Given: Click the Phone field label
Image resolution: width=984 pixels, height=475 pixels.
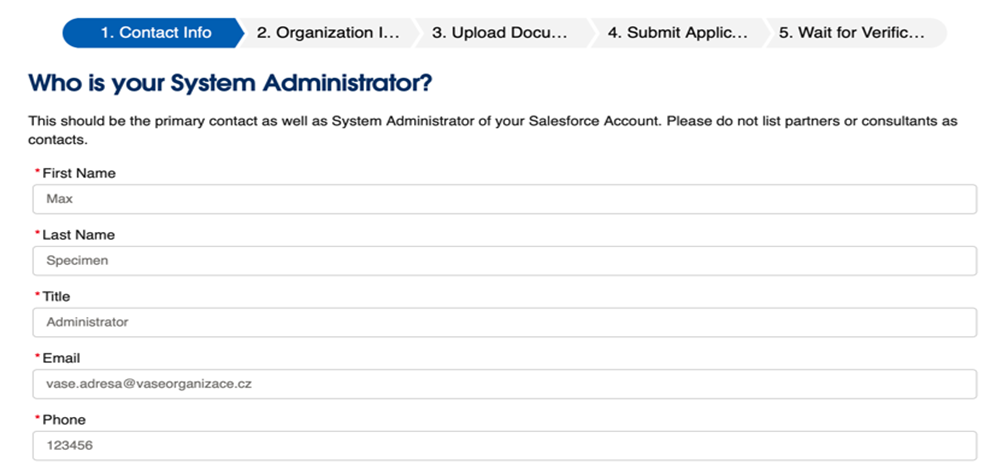Looking at the screenshot, I should click(x=64, y=420).
